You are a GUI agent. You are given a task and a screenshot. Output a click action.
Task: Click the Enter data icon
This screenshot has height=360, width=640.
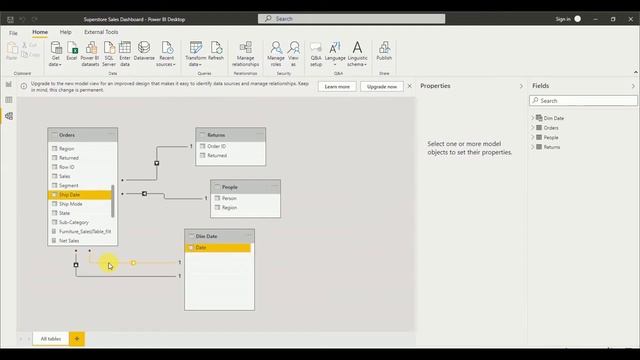click(125, 53)
